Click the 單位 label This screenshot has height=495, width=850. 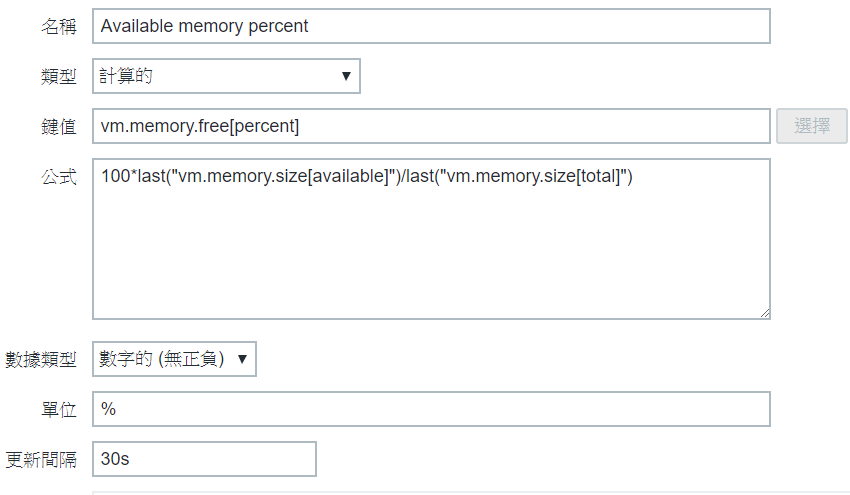(x=58, y=410)
